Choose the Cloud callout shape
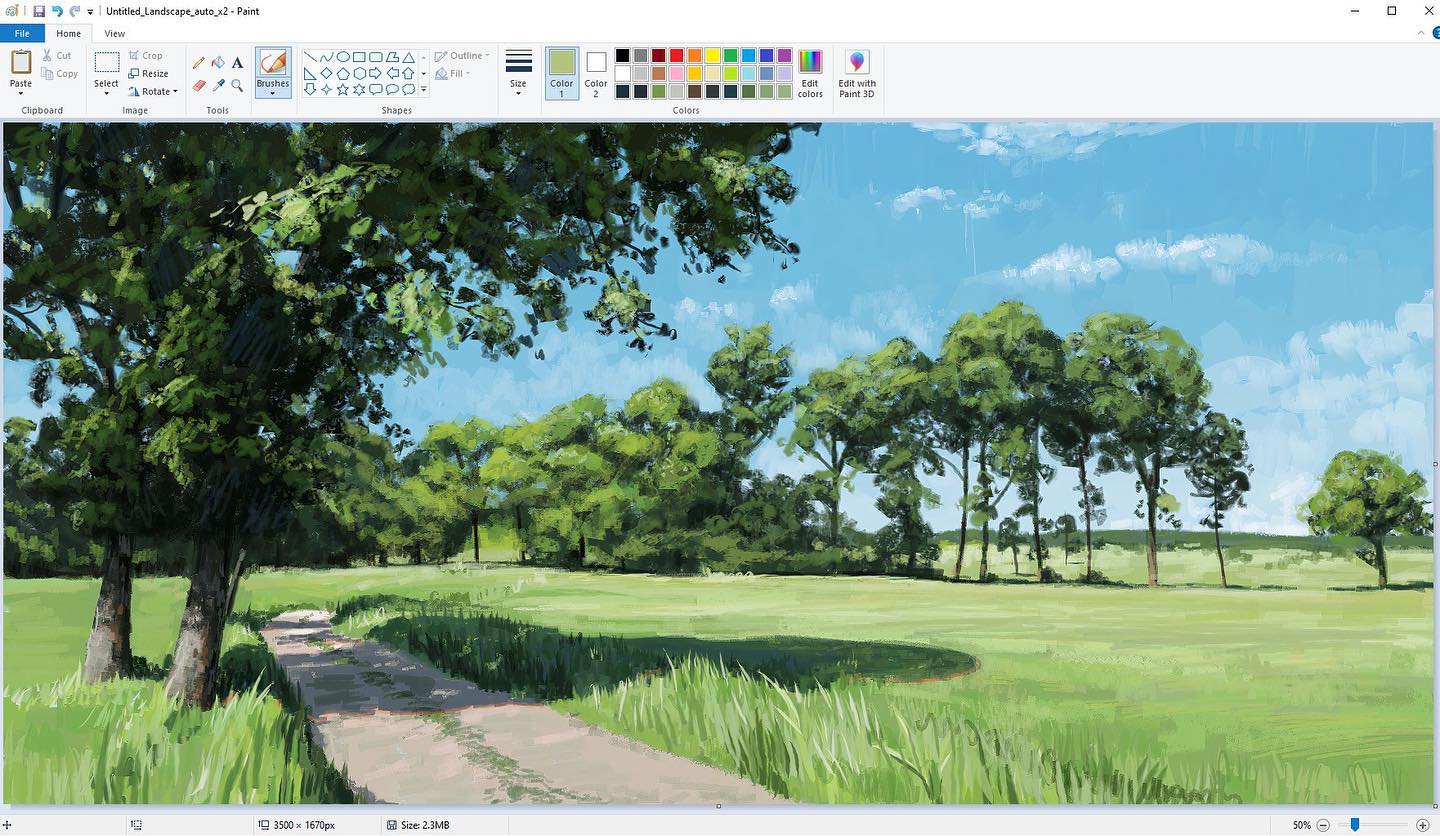The height and width of the screenshot is (836, 1440). click(408, 89)
